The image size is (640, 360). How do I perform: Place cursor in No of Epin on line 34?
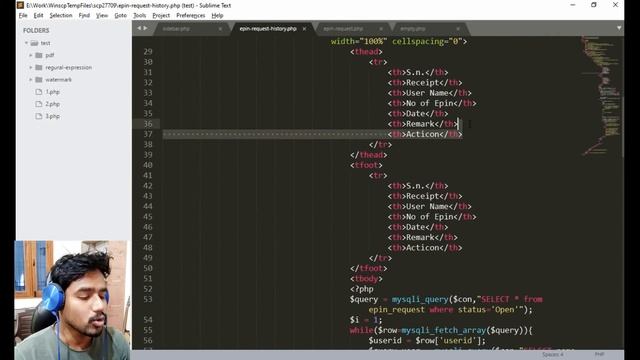coord(429,103)
